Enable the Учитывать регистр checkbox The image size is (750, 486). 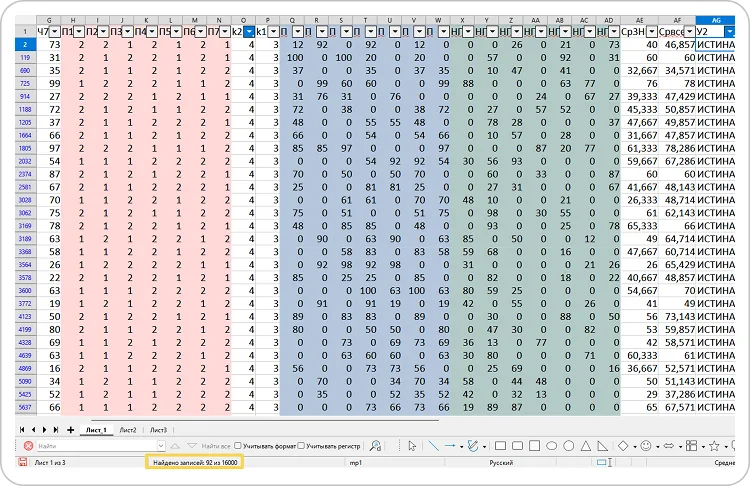coord(301,446)
